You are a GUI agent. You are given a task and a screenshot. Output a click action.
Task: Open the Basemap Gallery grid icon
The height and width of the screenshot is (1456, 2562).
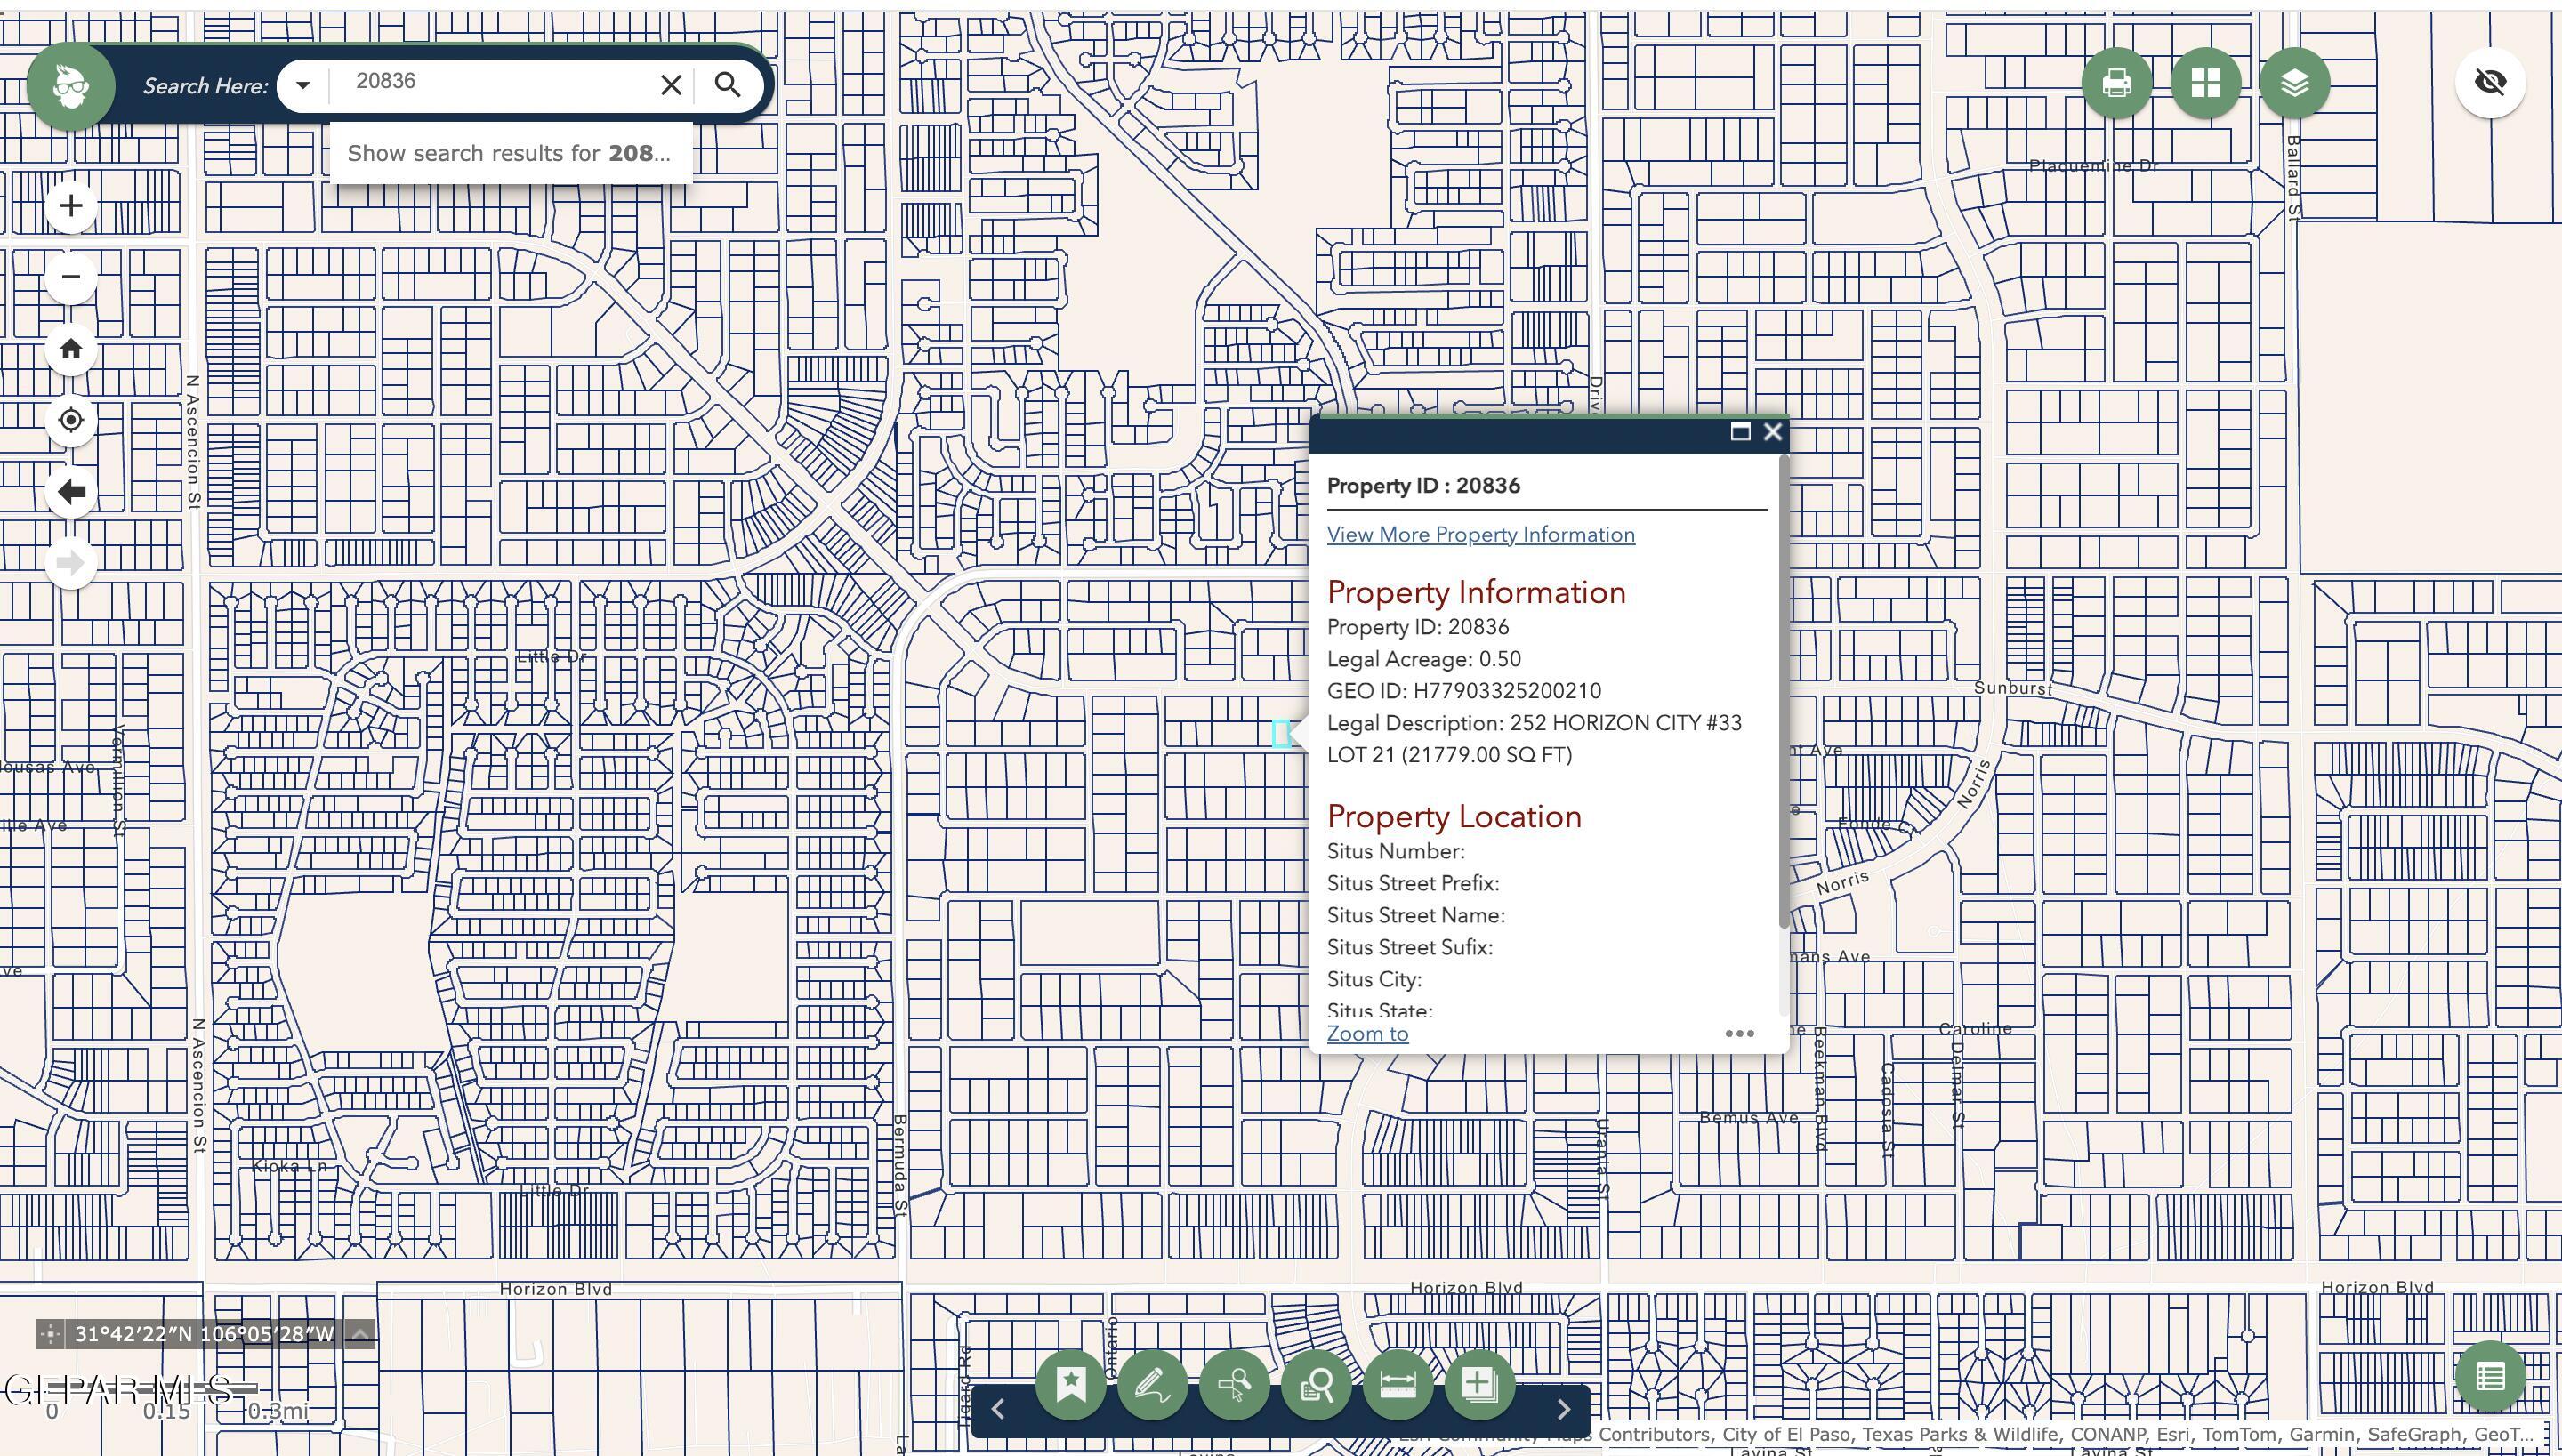(x=2205, y=83)
